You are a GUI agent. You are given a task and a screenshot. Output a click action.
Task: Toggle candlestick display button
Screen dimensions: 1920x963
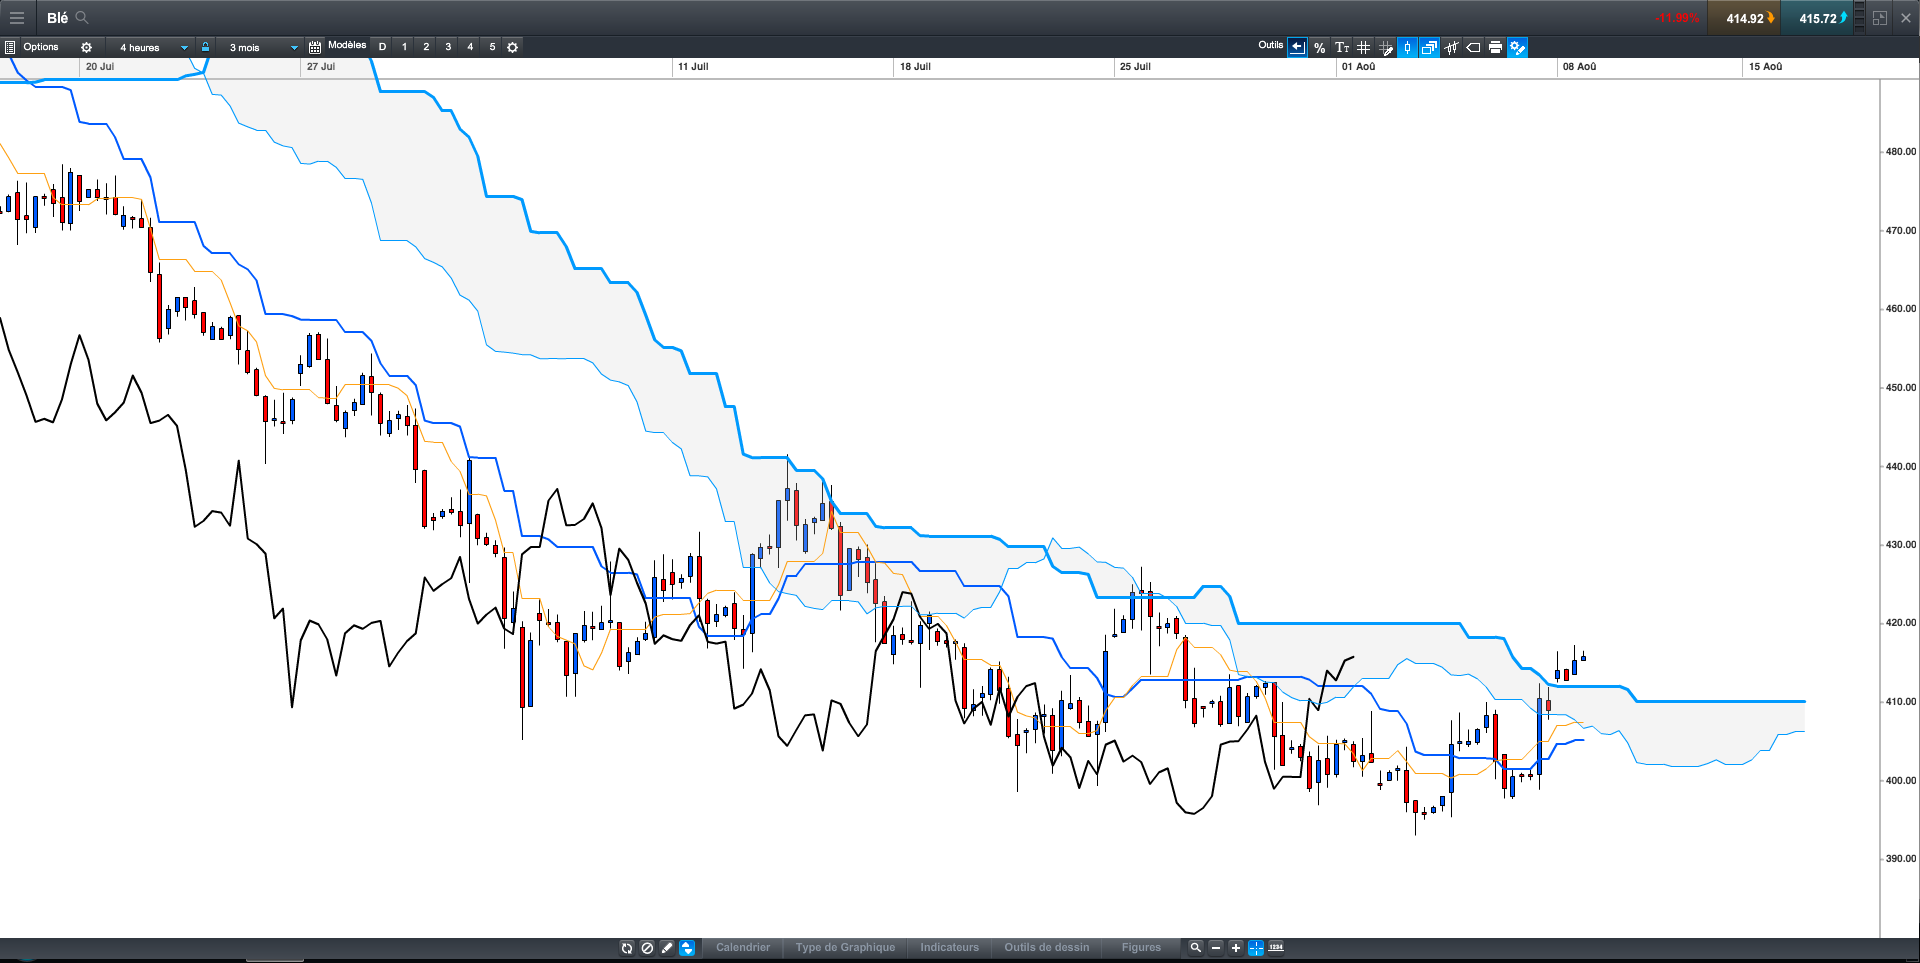click(x=1407, y=47)
